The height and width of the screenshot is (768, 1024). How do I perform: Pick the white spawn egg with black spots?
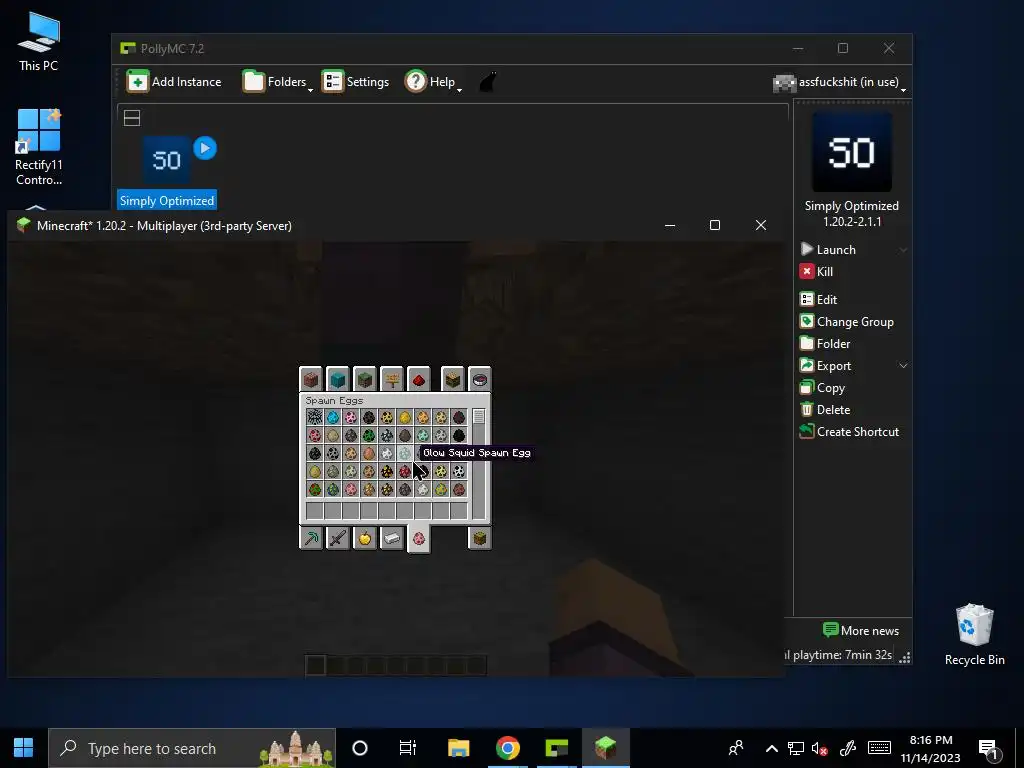point(459,471)
